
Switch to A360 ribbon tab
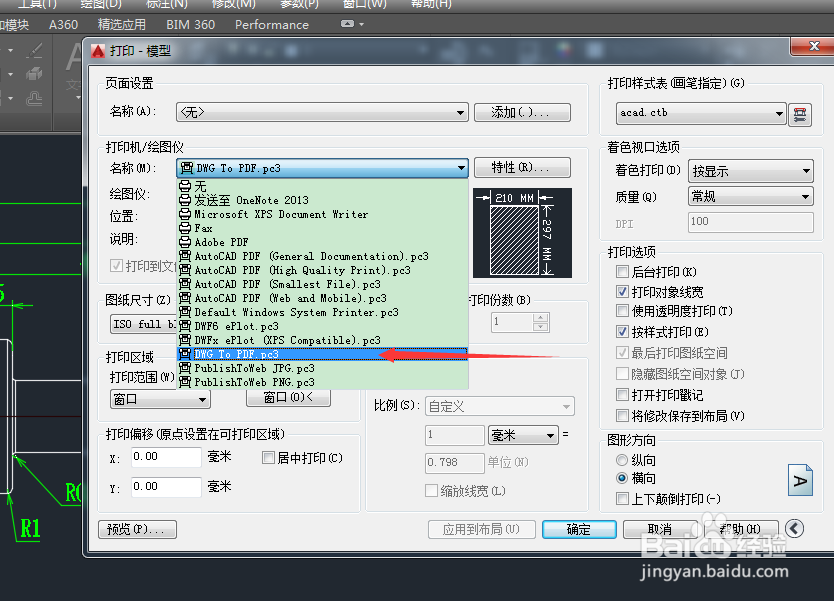(x=63, y=24)
